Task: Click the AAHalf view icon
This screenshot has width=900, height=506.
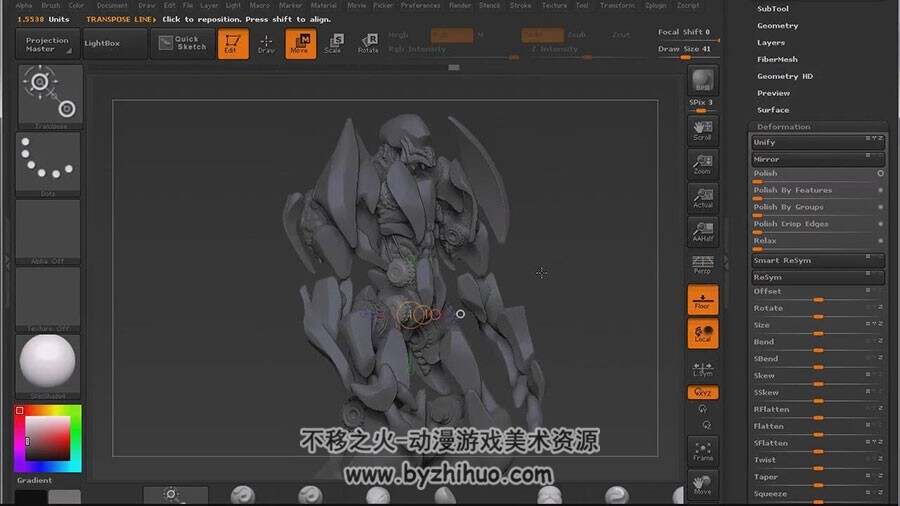Action: coord(703,232)
